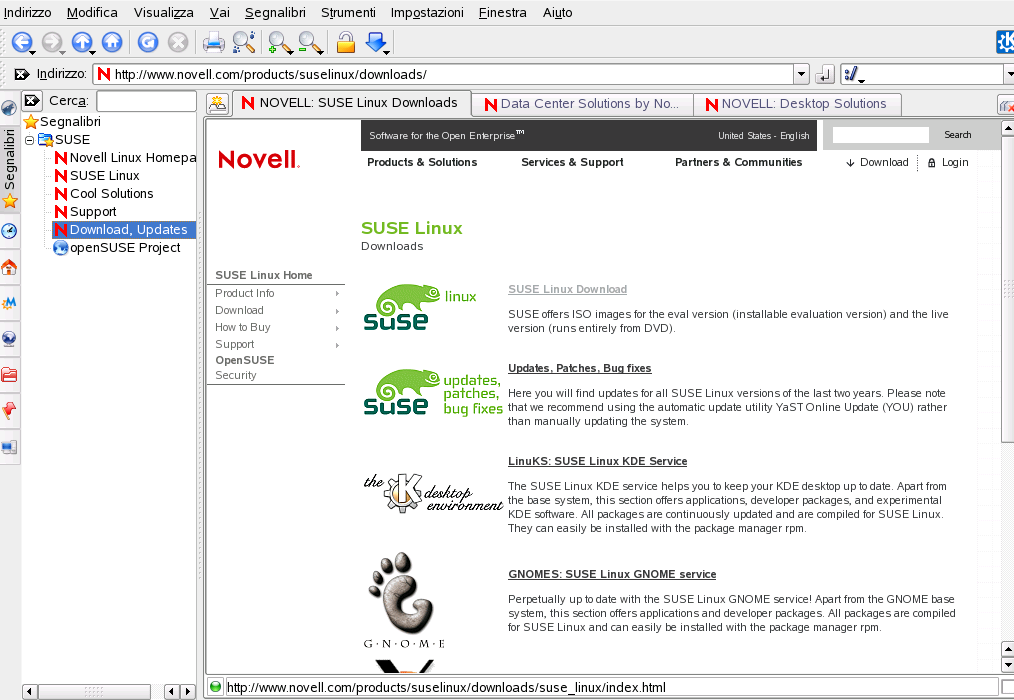Open the SUSE Linux Download link
Screen dimensions: 1014x700
coord(567,289)
